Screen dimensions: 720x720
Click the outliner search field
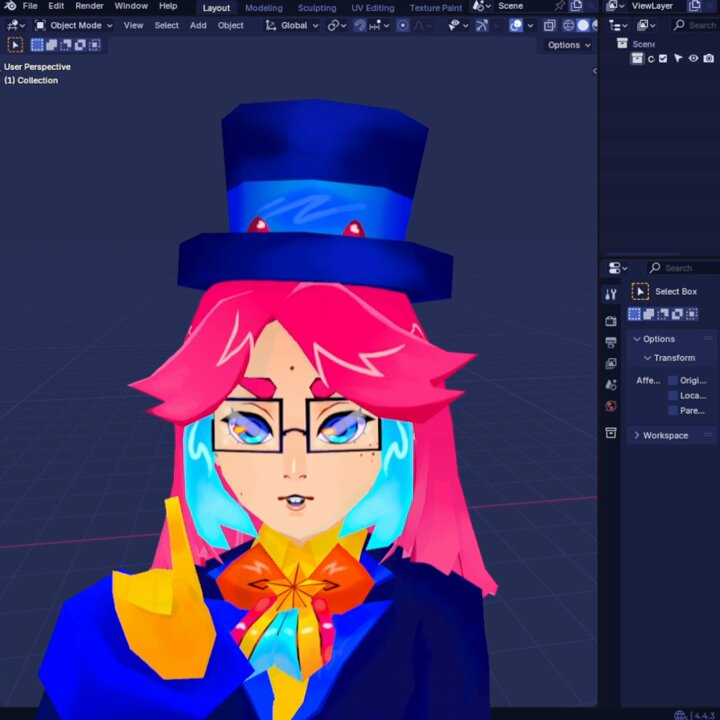(695, 25)
